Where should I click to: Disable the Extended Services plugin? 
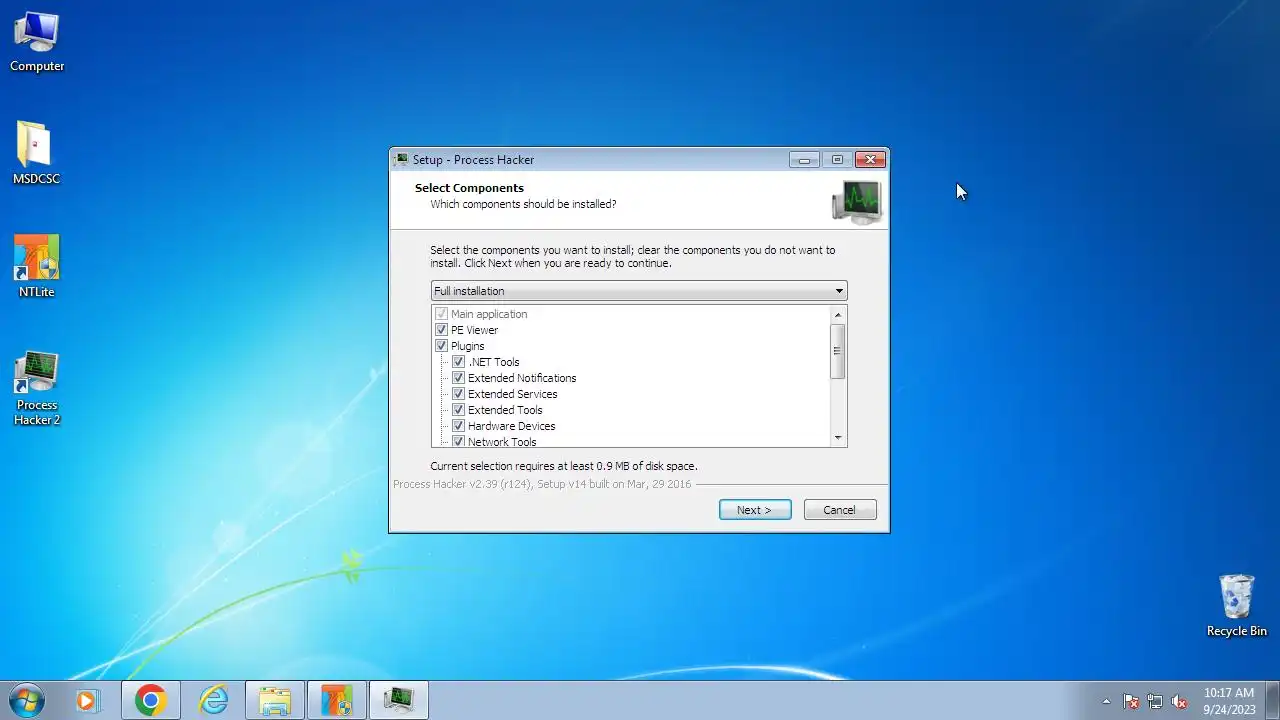point(458,394)
